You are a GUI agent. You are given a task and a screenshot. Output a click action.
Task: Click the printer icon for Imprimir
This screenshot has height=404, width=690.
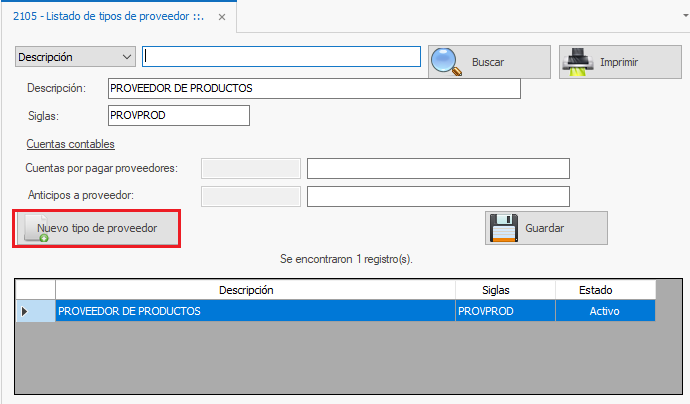(578, 62)
